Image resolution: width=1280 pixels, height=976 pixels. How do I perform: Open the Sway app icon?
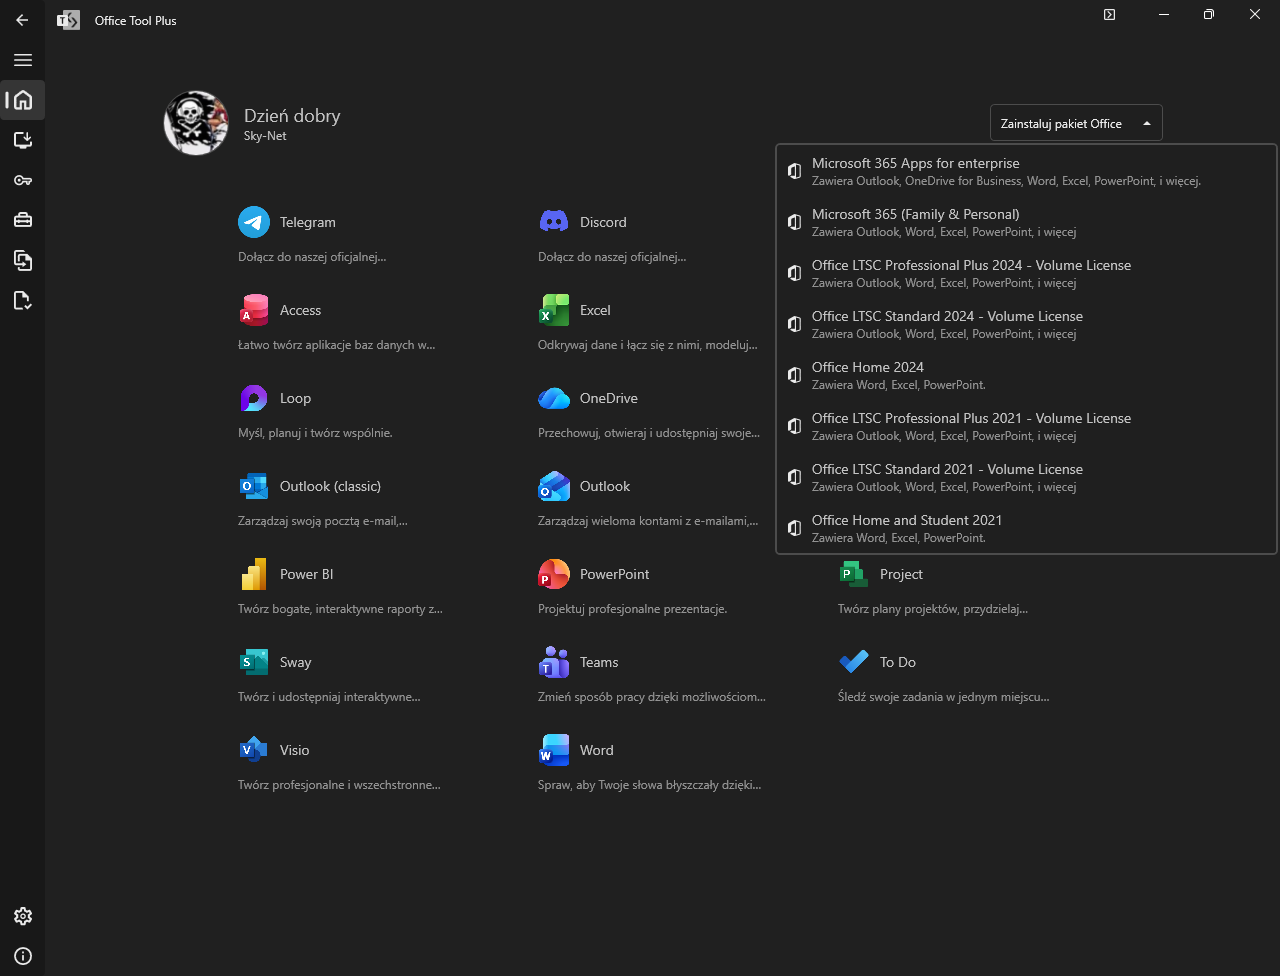[254, 662]
